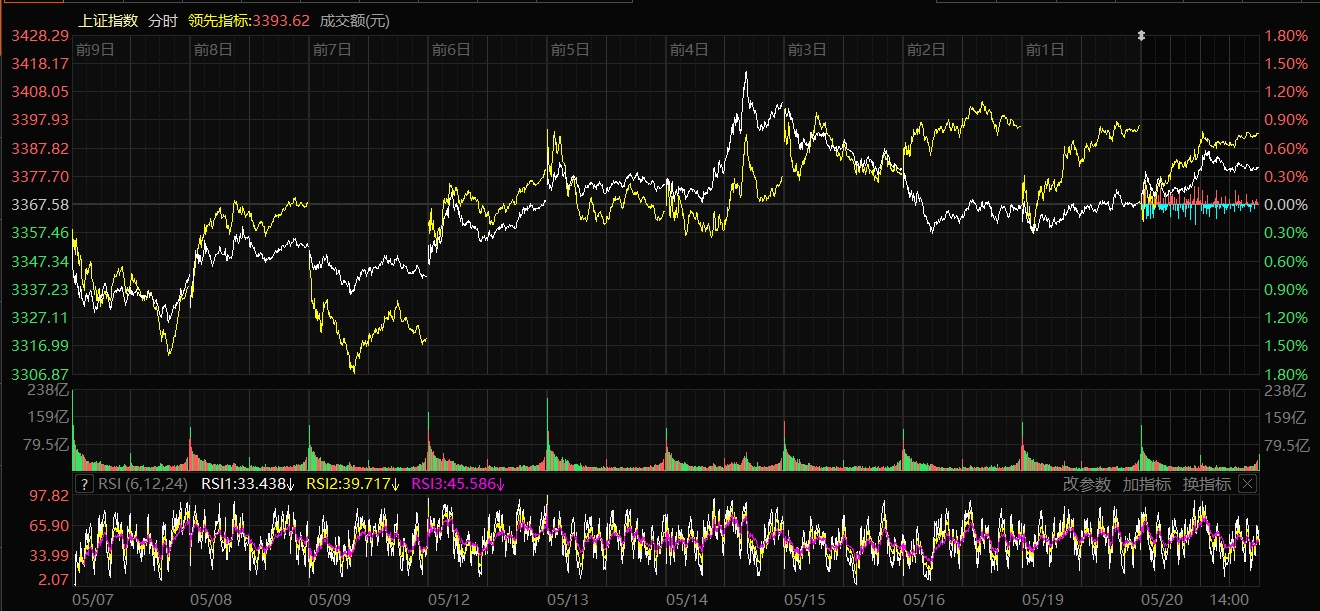The image size is (1320, 611).
Task: Click the 05/15 date on time axis
Action: click(805, 599)
